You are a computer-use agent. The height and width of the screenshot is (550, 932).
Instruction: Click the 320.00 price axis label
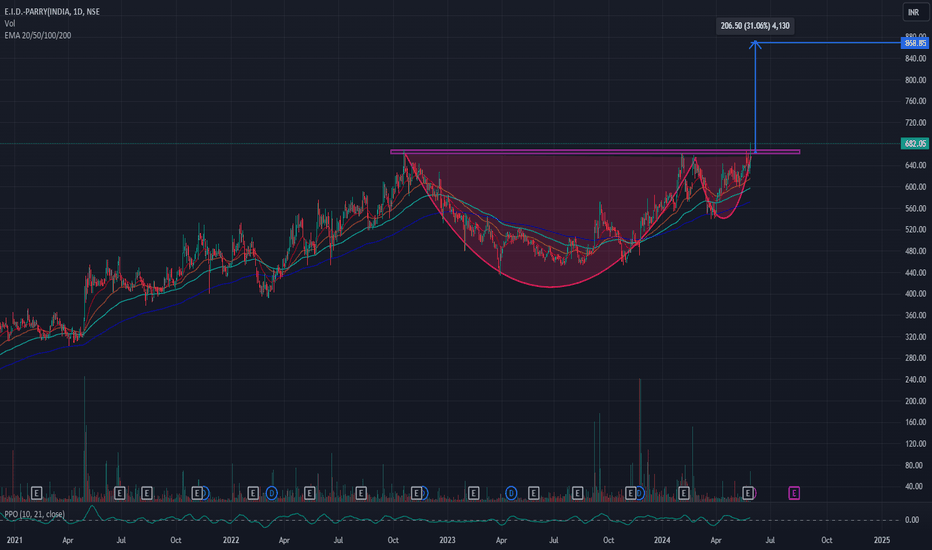tap(915, 337)
